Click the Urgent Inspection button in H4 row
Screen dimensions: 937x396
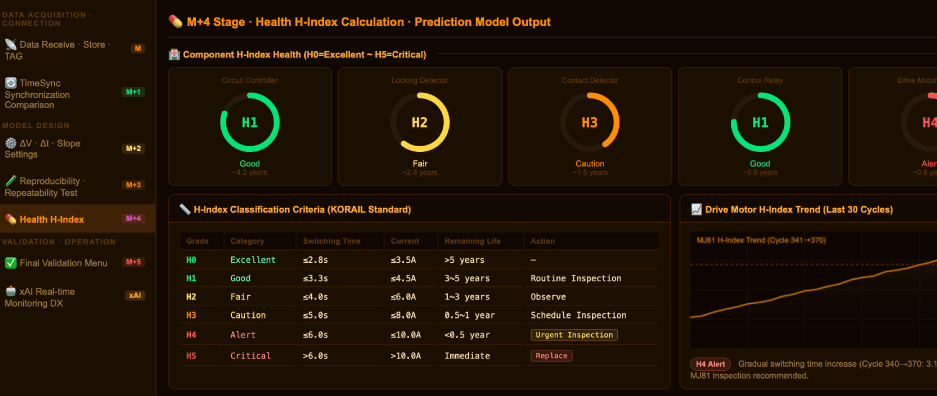pos(574,335)
